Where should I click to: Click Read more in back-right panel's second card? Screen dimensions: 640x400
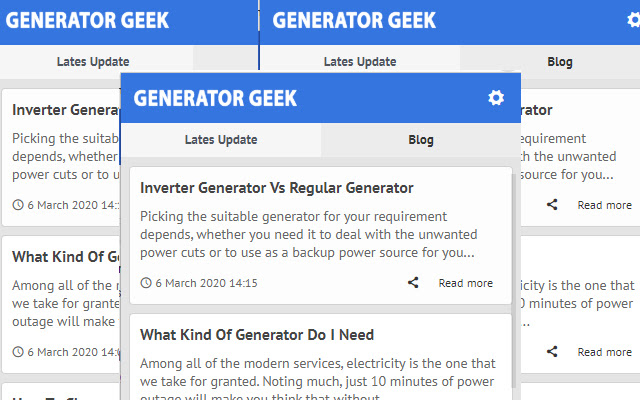(604, 352)
